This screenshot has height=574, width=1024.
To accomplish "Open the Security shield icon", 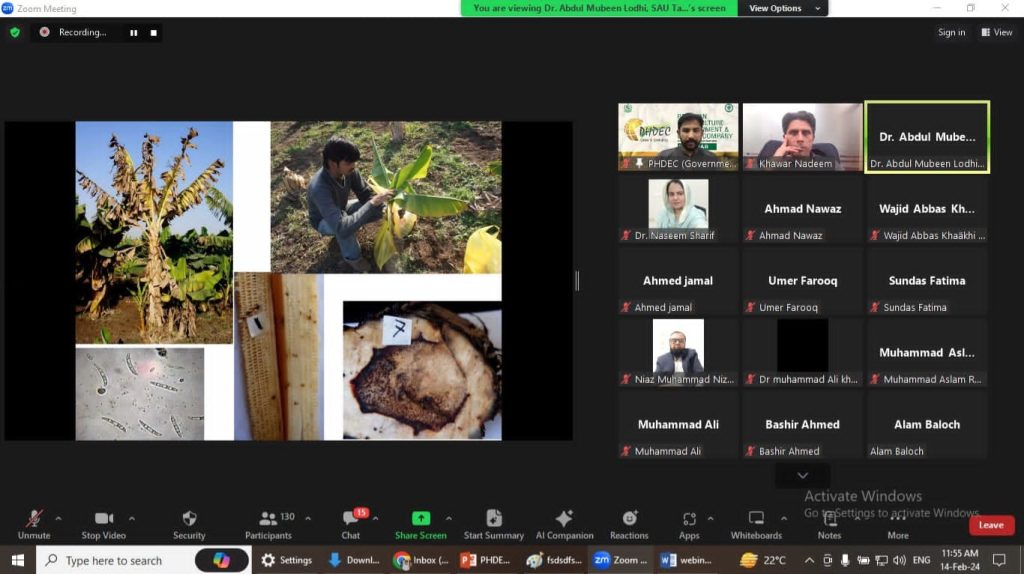I will 189,519.
